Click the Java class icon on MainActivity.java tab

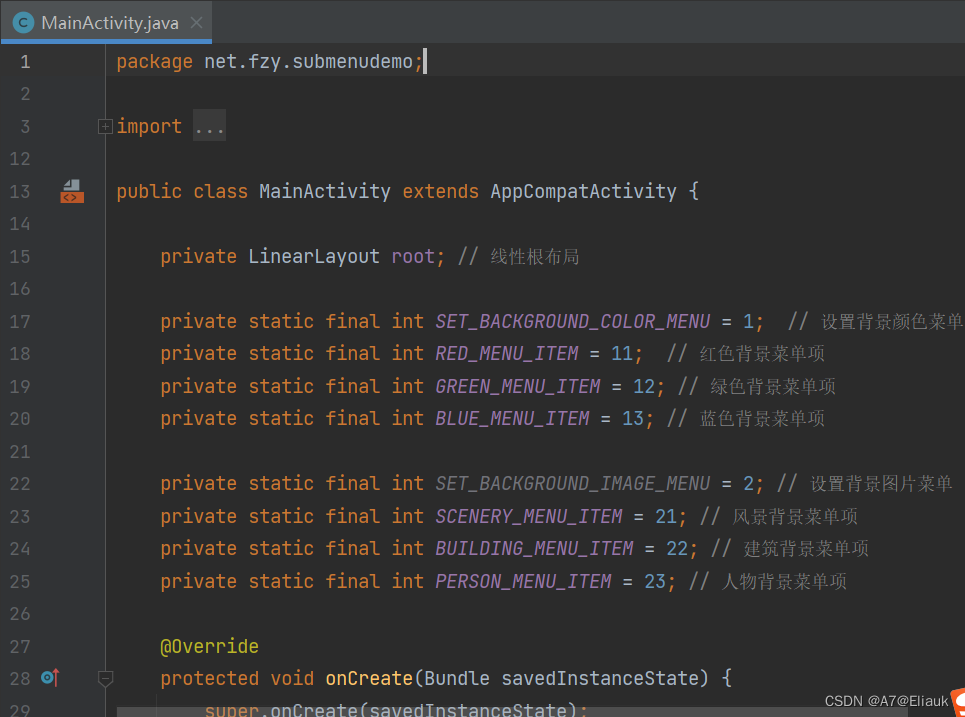[x=23, y=23]
